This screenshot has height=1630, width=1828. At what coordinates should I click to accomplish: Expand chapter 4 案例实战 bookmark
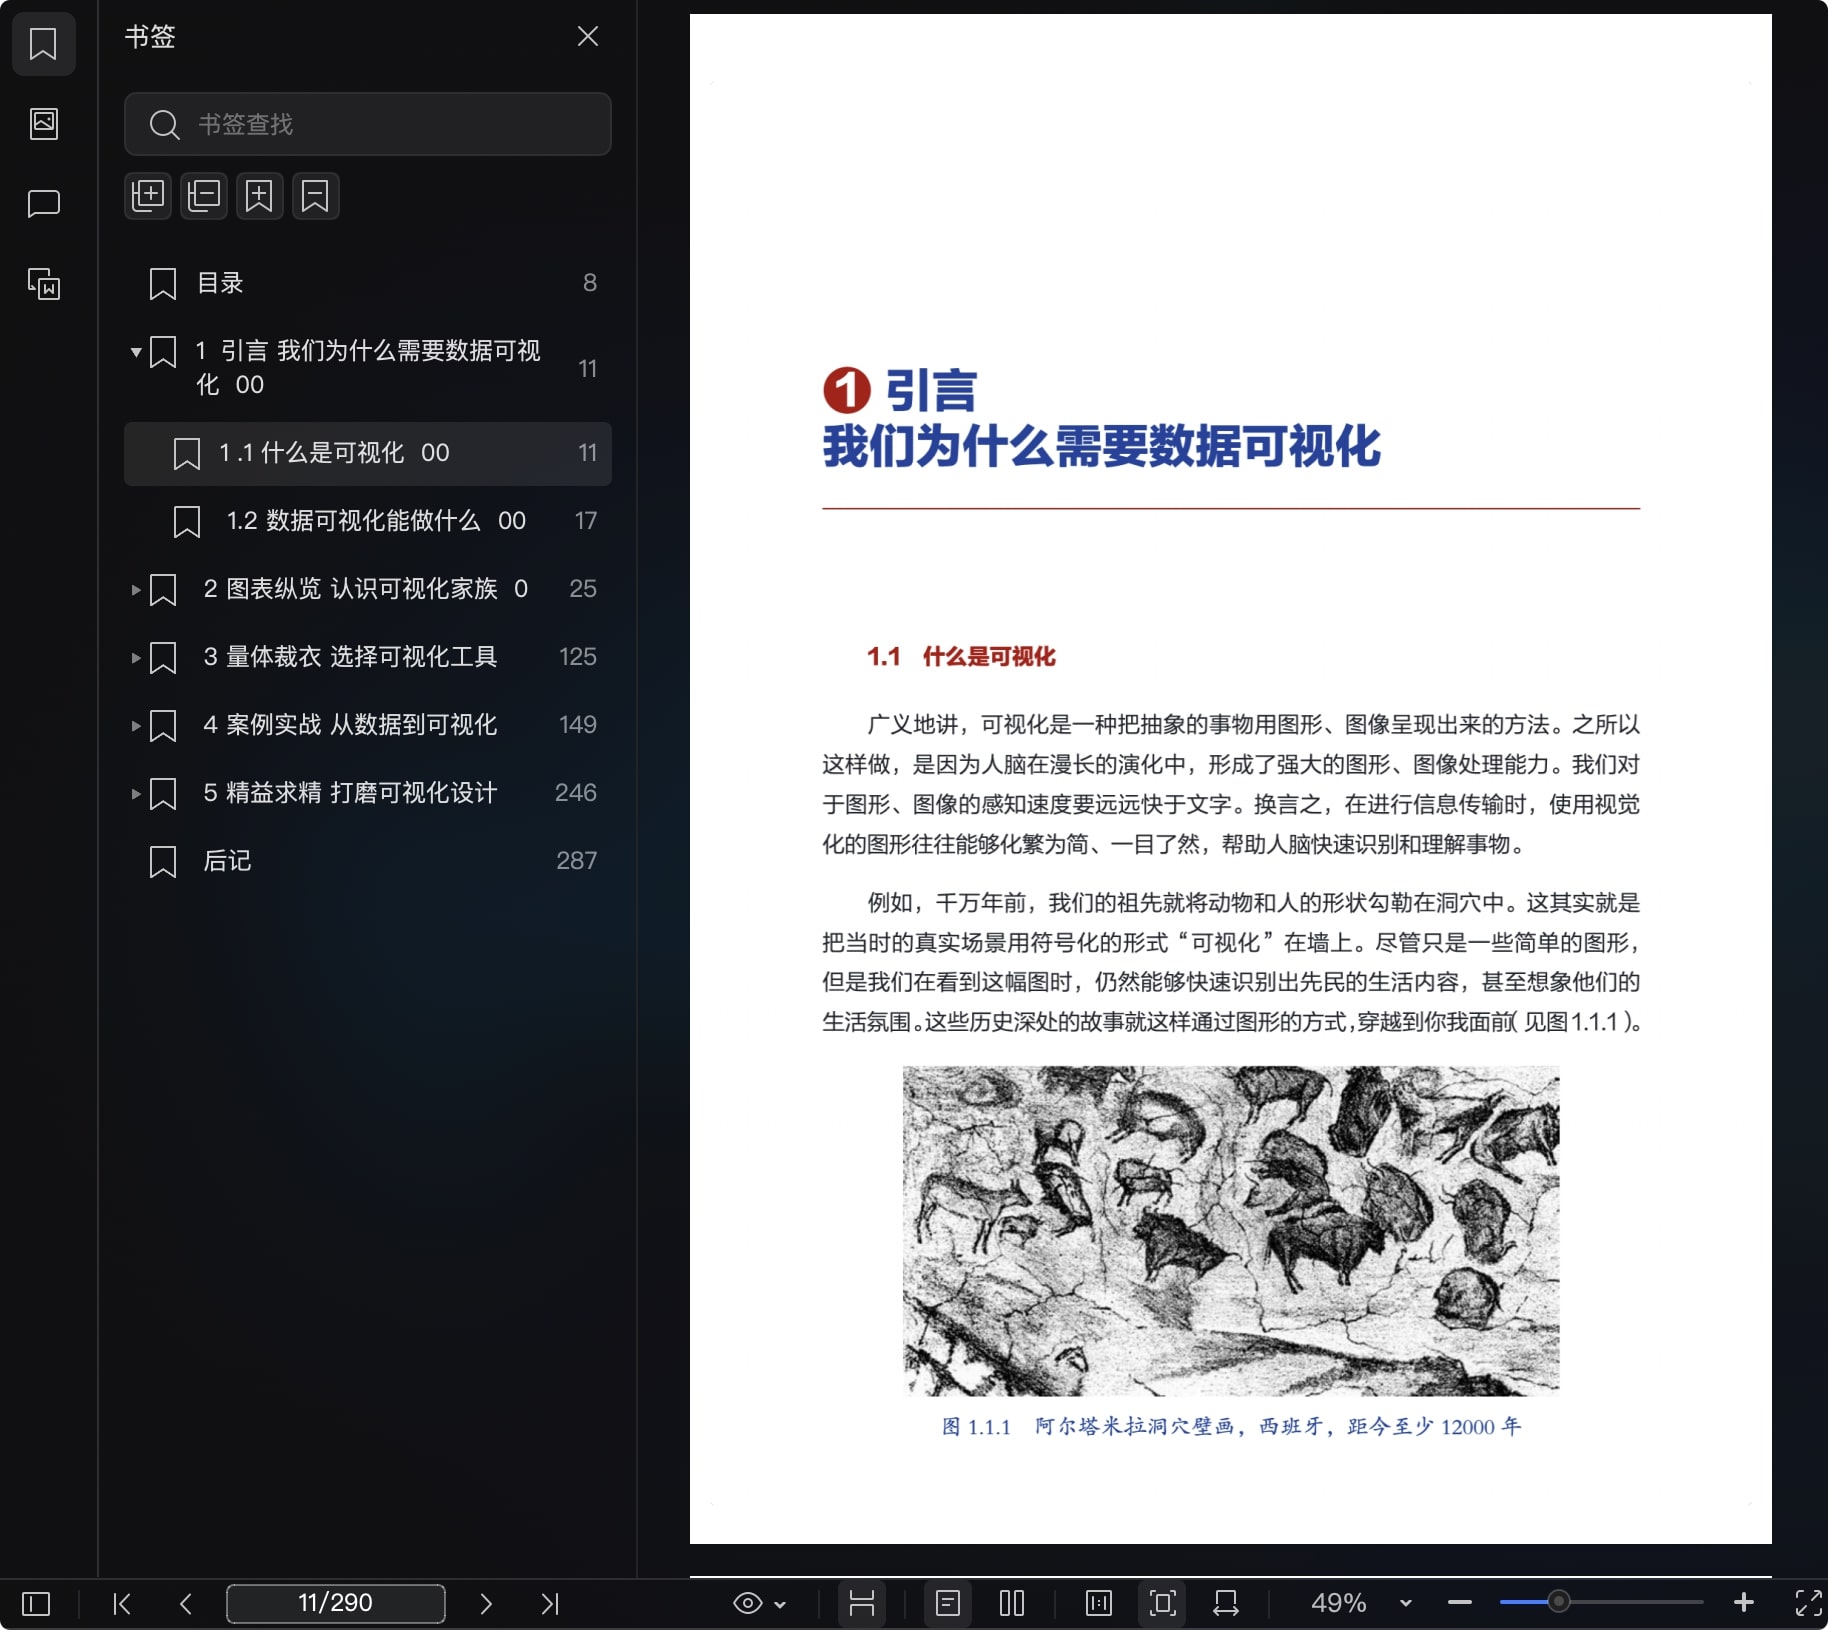[135, 726]
